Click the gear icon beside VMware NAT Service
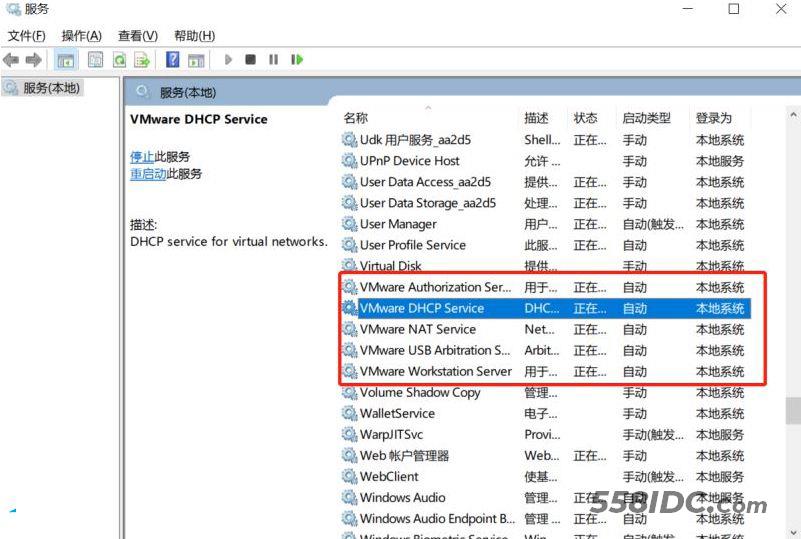 point(349,330)
